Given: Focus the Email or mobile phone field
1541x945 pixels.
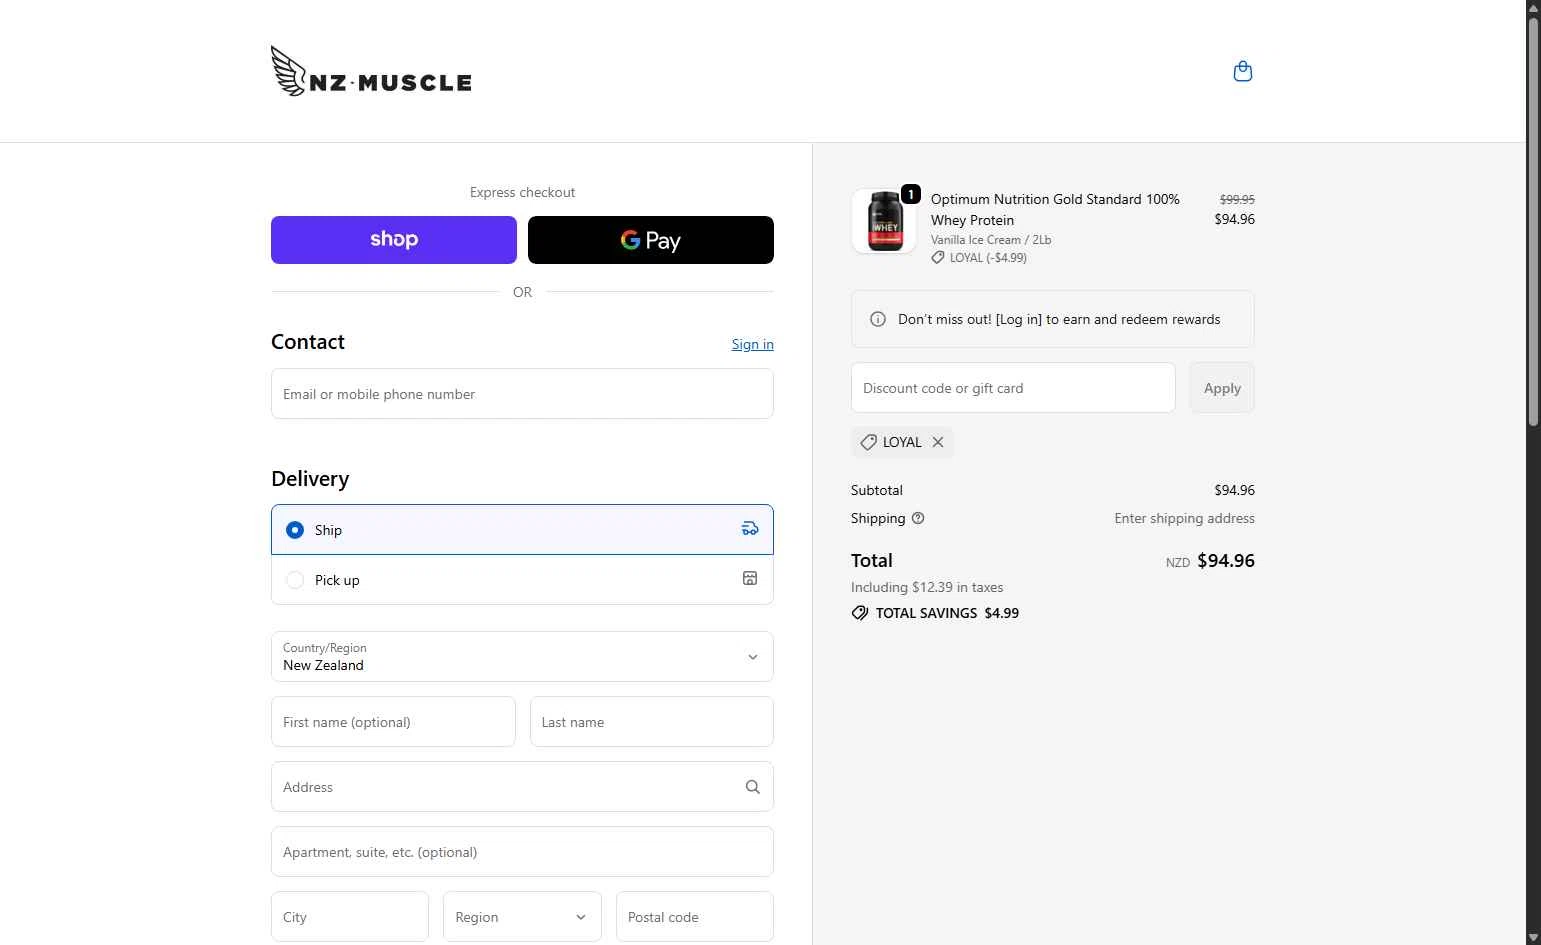Looking at the screenshot, I should (x=522, y=393).
